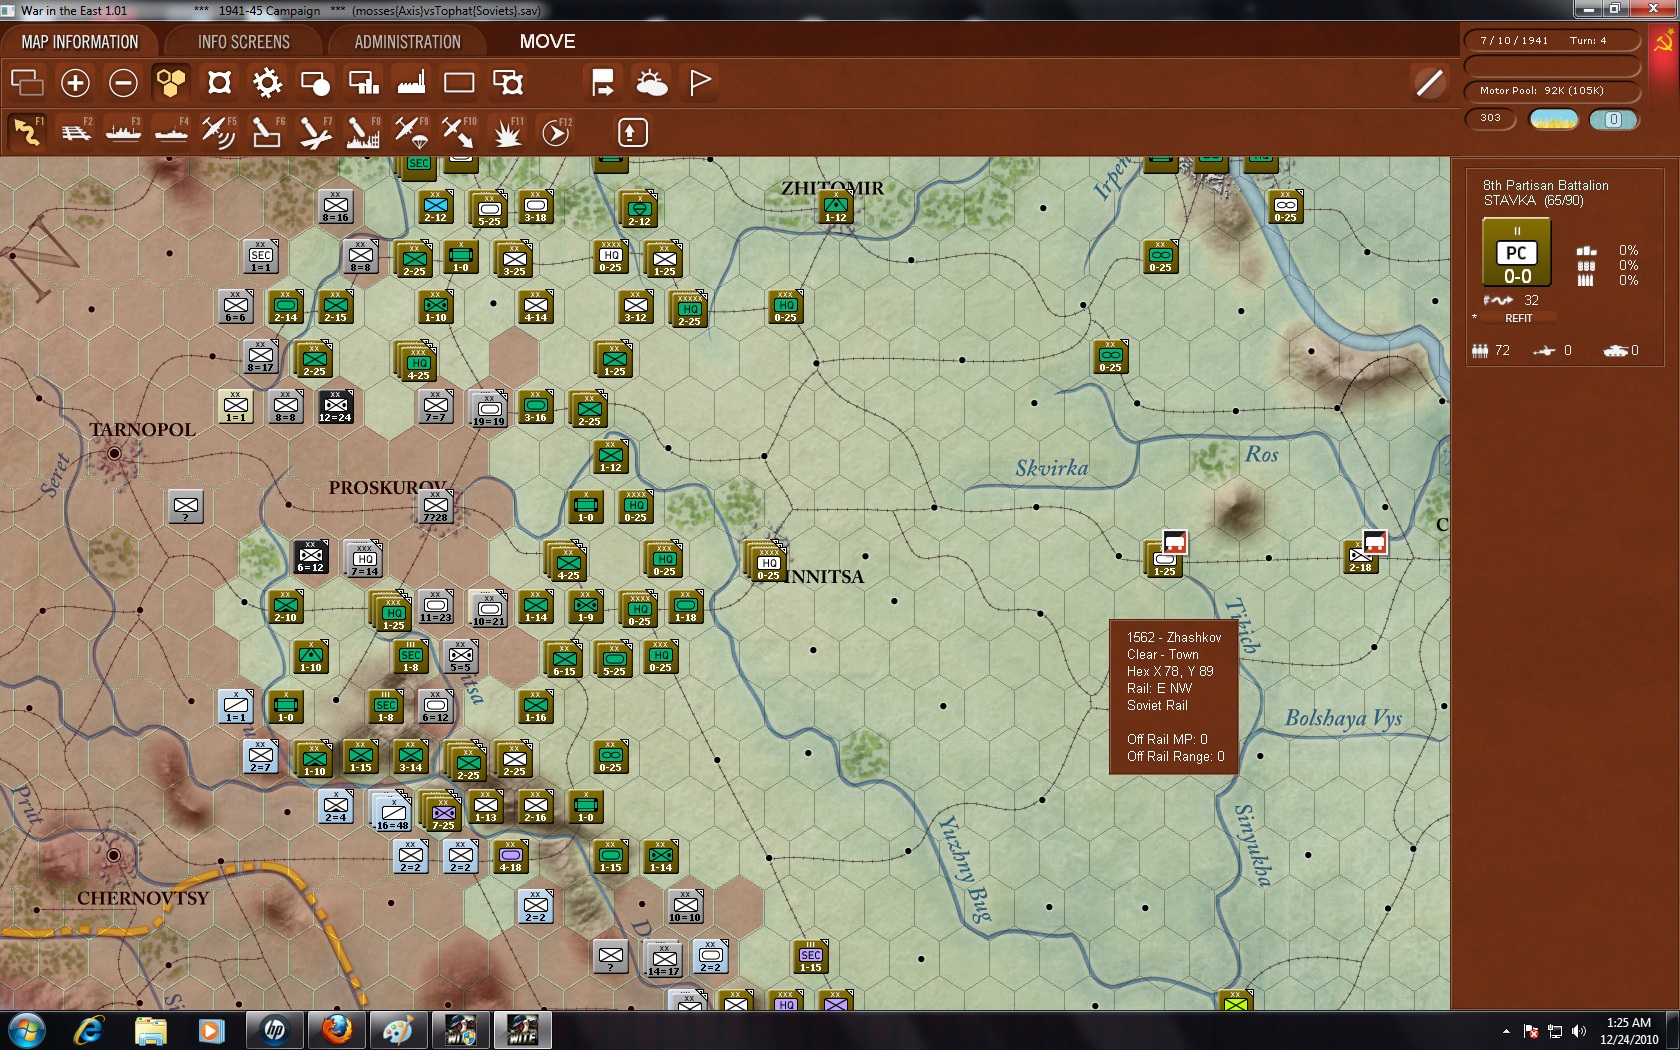
Task: Click the up-arrow box toolbar button
Action: click(632, 132)
